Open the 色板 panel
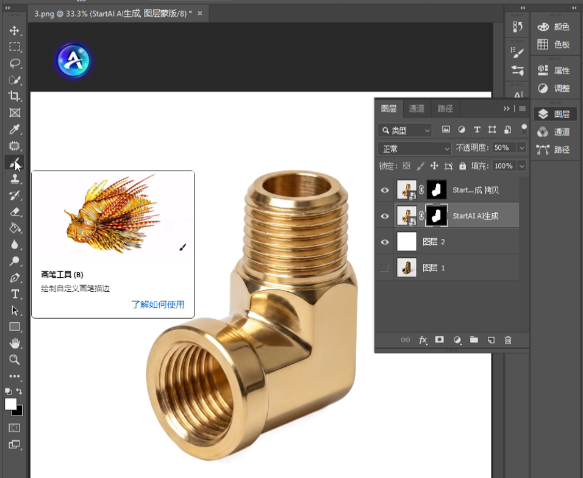 tap(554, 45)
